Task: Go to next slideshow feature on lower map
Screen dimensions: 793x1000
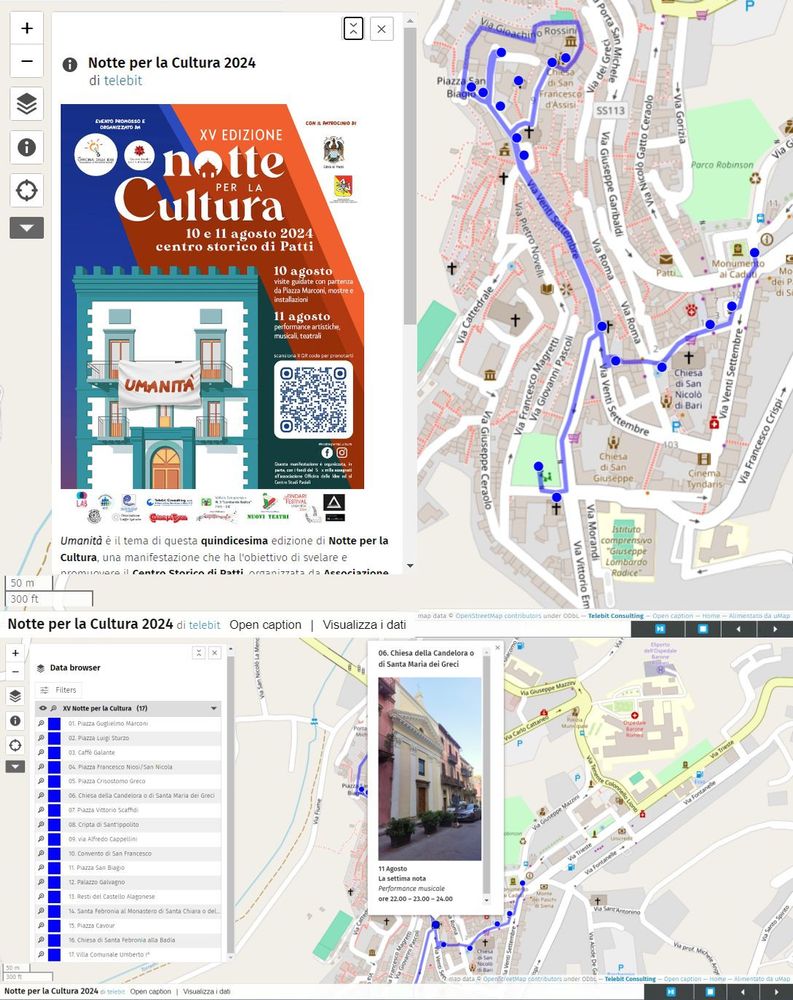Action: (776, 992)
